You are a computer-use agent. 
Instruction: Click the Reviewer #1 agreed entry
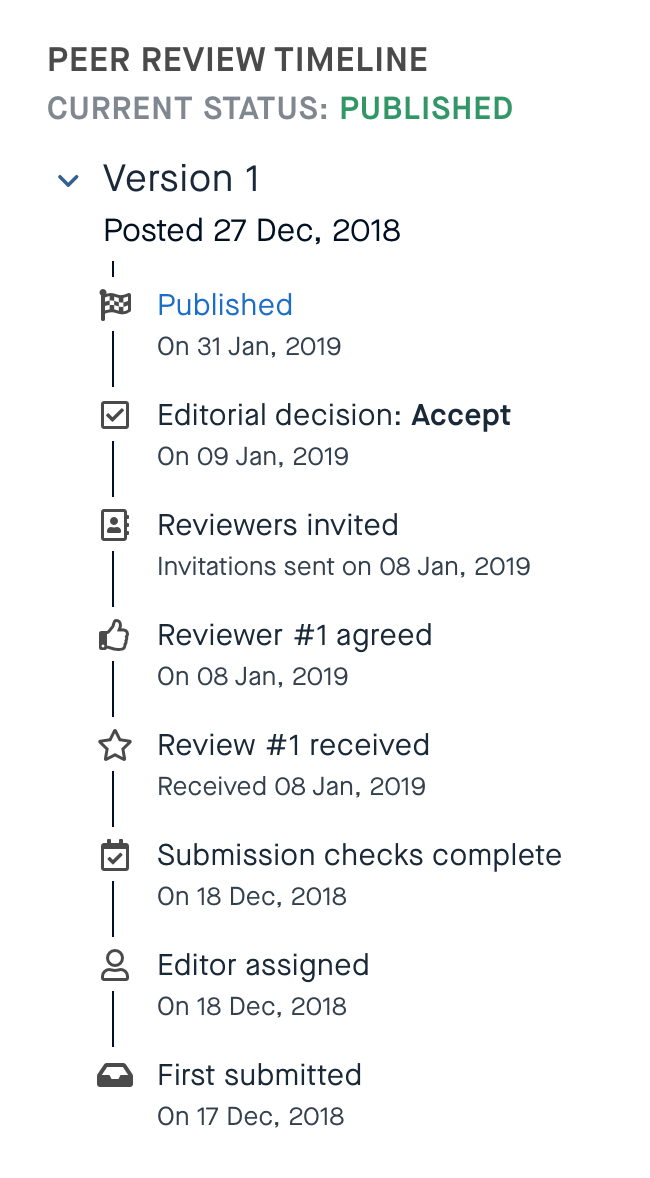(x=295, y=635)
